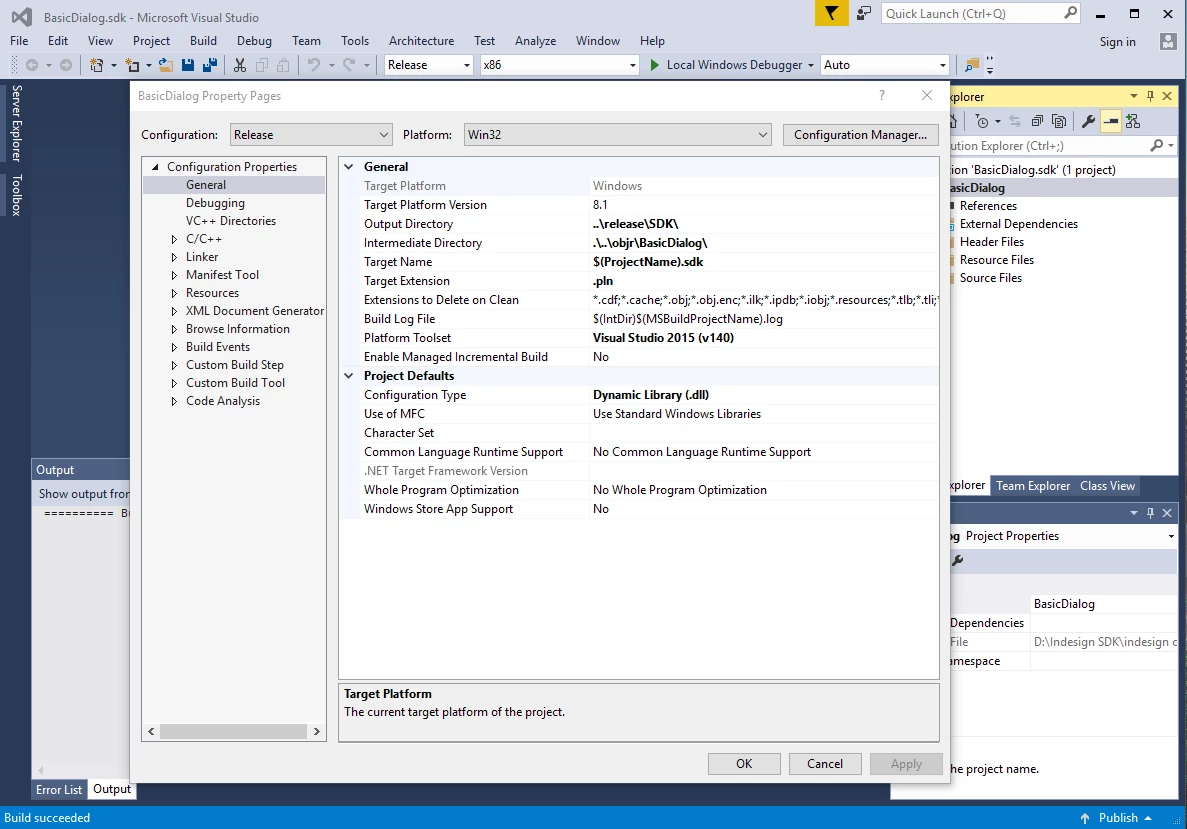Viewport: 1187px width, 829px height.
Task: Switch to the Error List tab
Action: (59, 790)
